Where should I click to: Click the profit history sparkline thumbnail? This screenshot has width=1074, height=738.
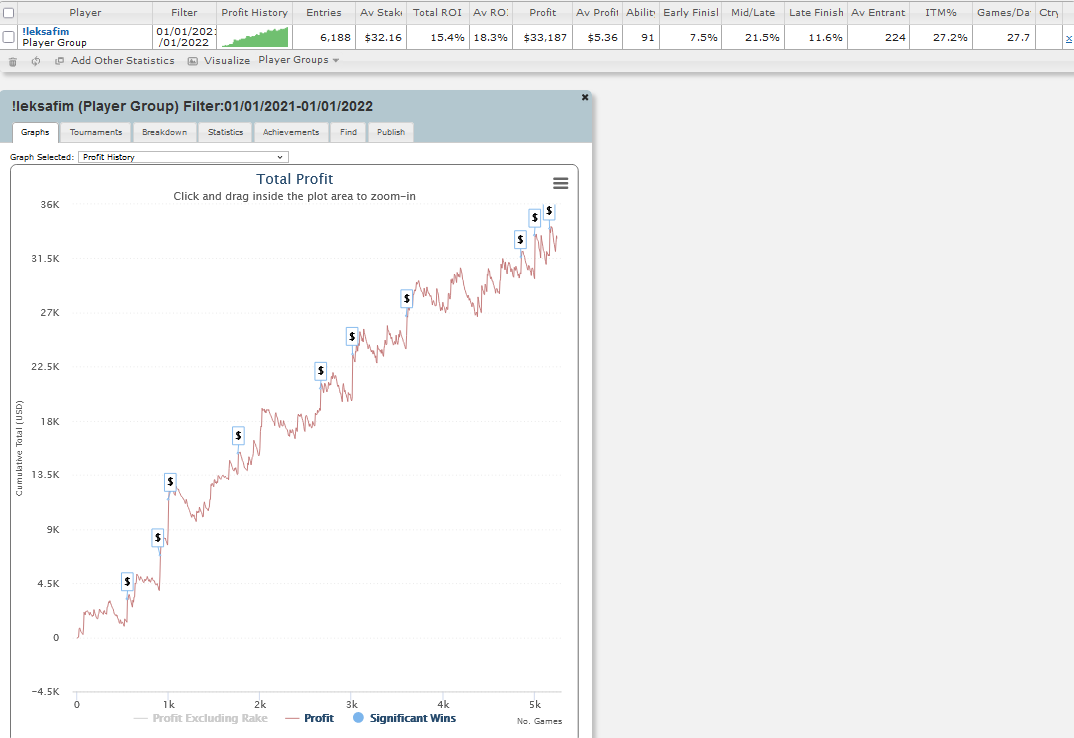pos(255,37)
